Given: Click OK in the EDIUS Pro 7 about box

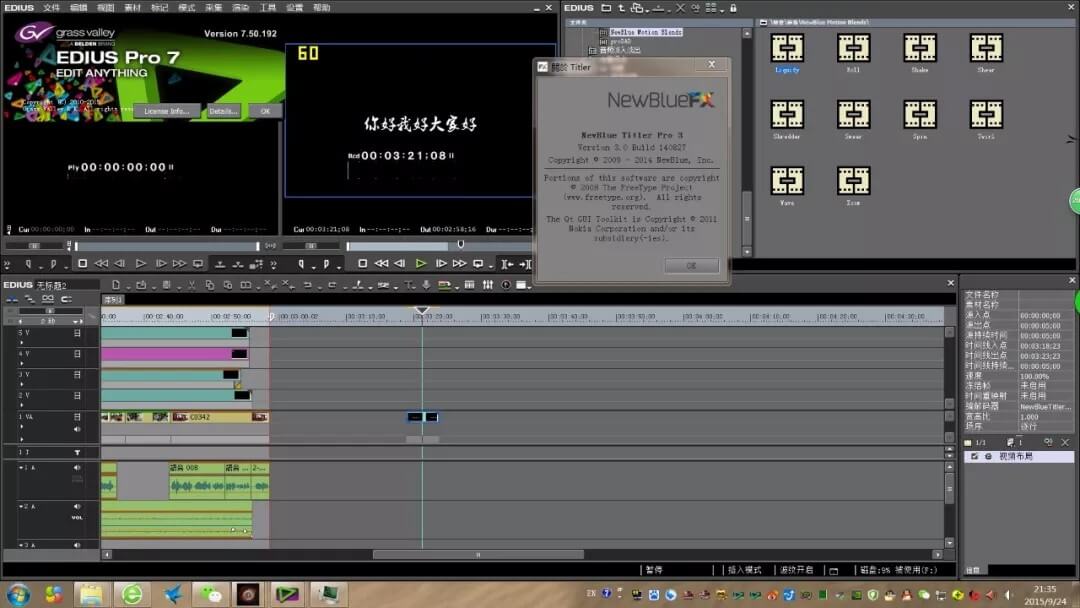Looking at the screenshot, I should click(265, 111).
